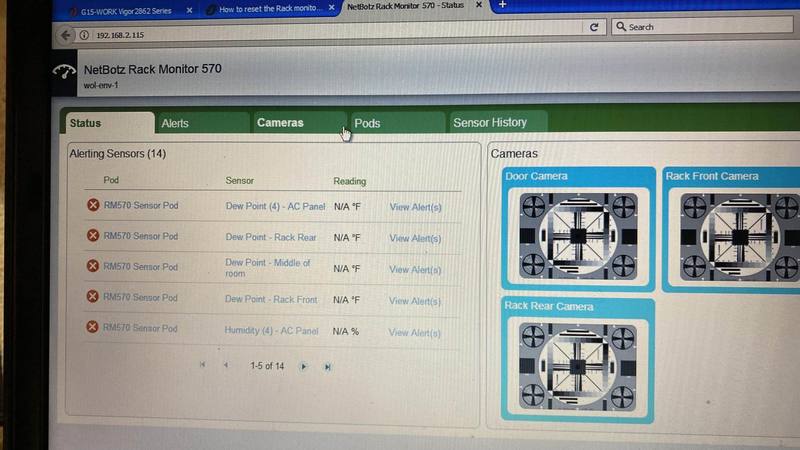
Task: Go to previous page of alerting sensors
Action: point(226,365)
